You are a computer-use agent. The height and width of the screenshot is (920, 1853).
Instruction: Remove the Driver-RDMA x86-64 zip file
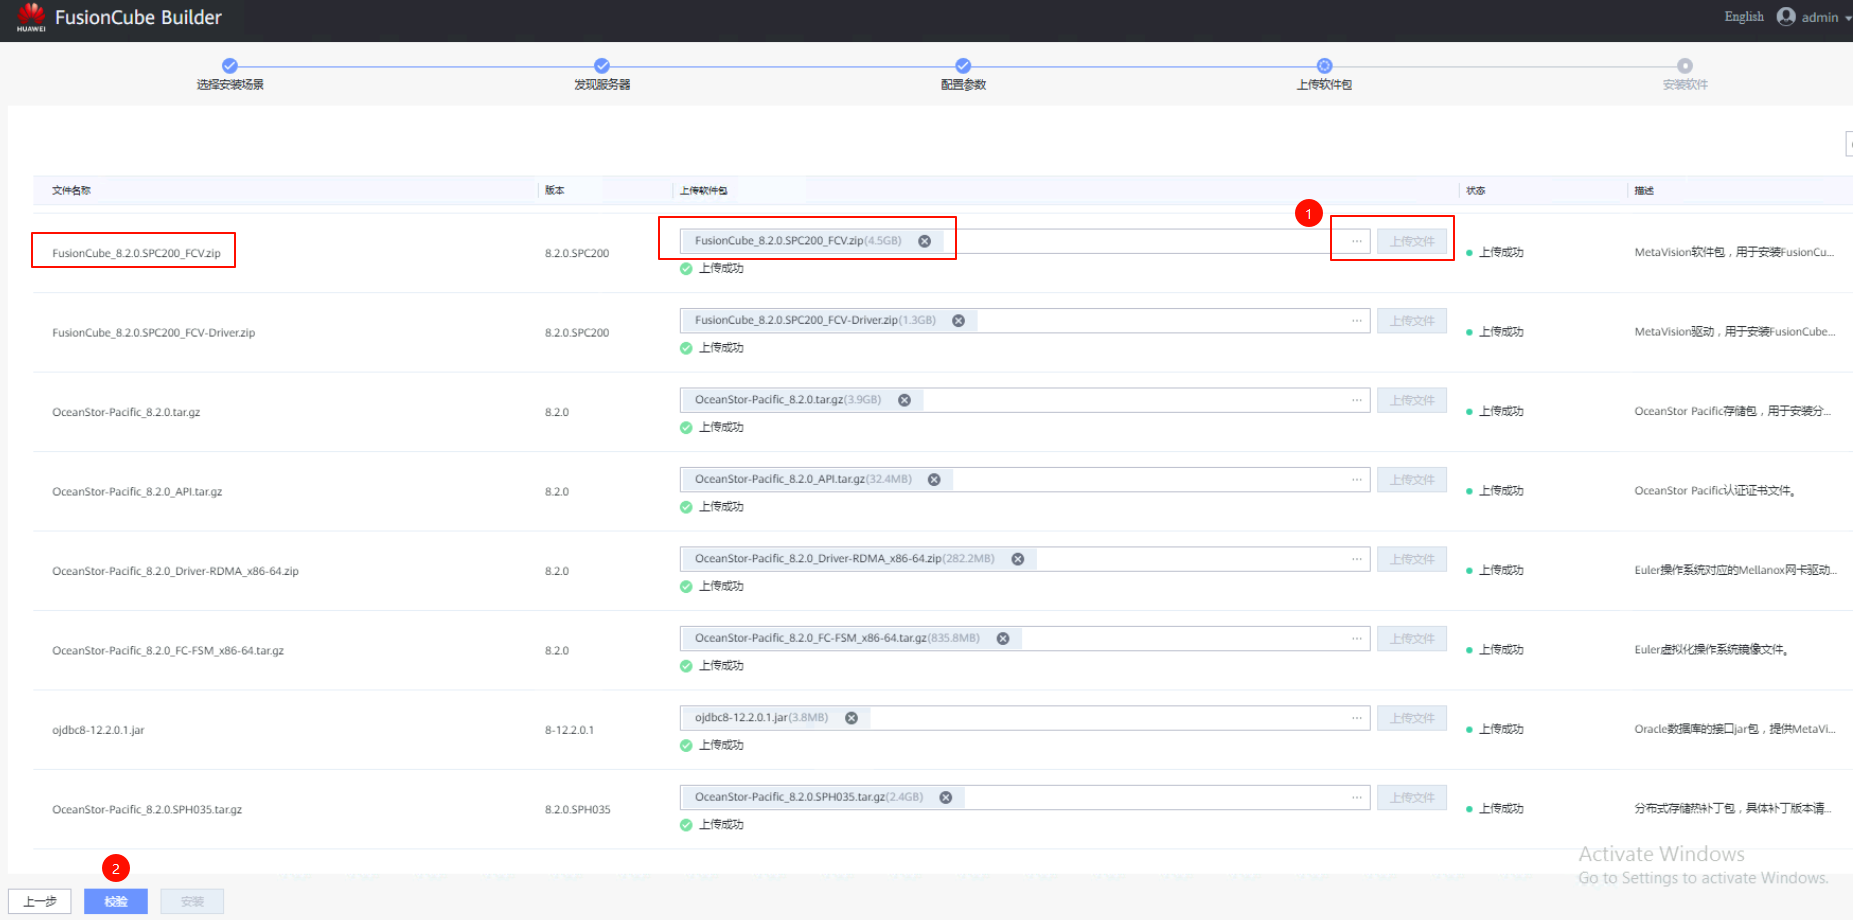point(1017,559)
